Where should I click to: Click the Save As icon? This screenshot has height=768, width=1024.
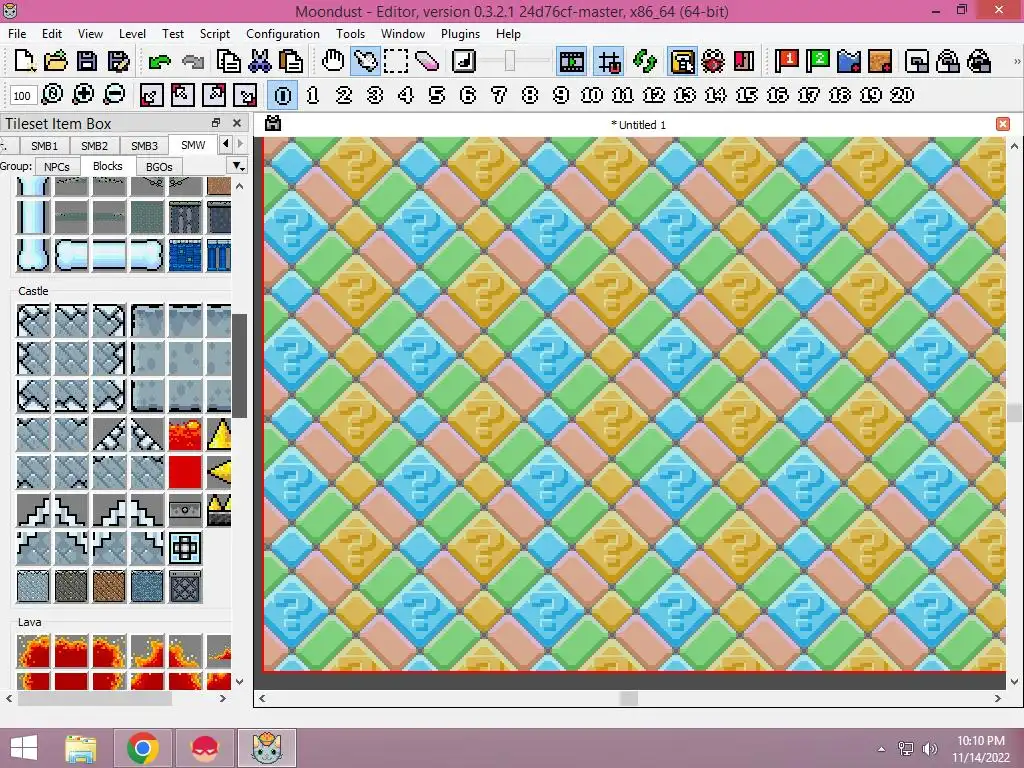point(118,61)
